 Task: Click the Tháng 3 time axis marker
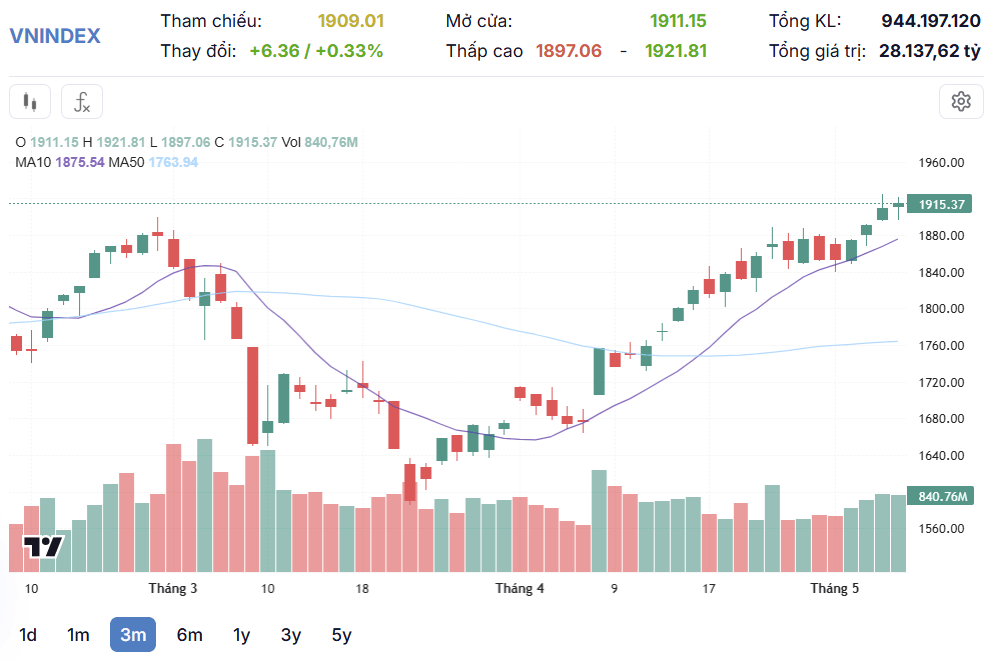point(173,588)
